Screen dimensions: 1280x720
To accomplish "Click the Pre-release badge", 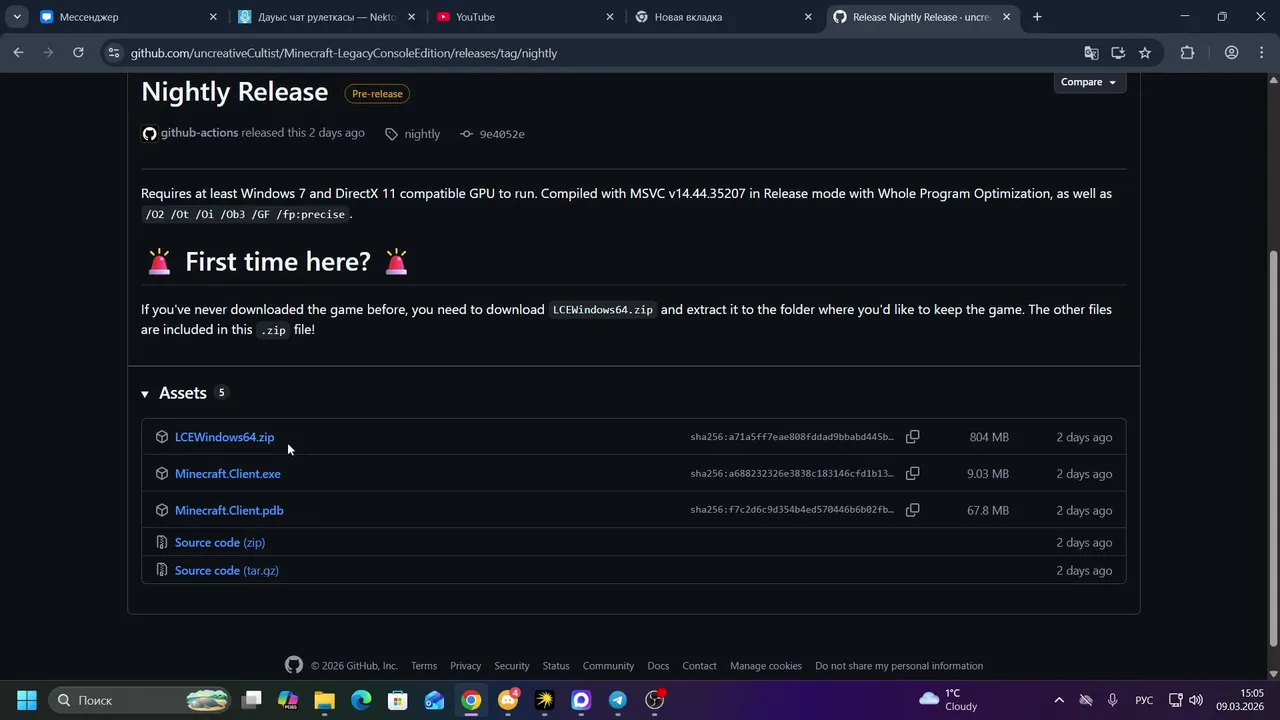I will click(377, 94).
